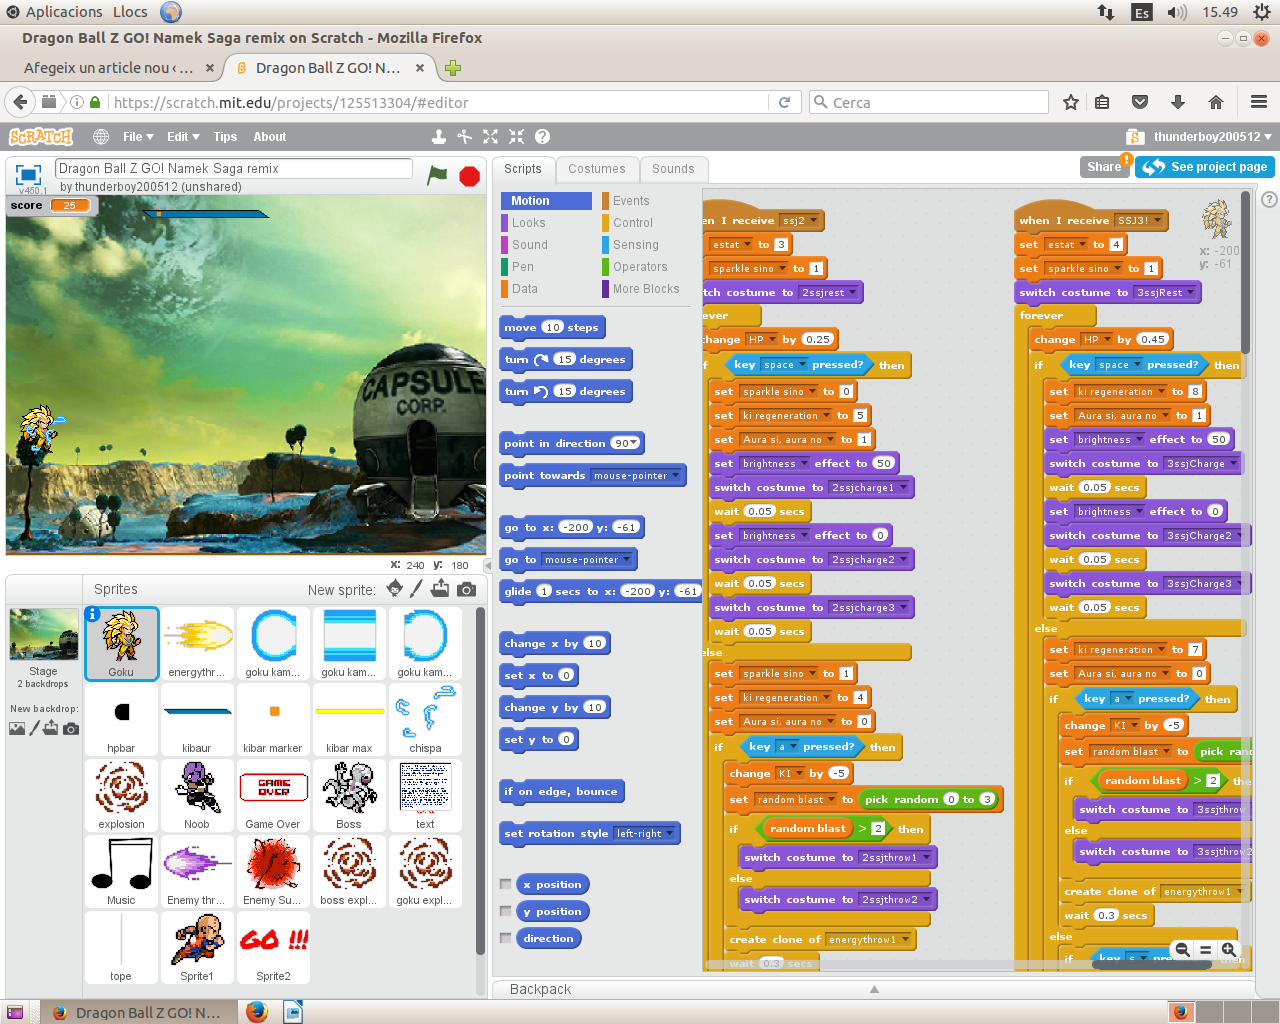
Task: Click the See project page button
Action: pyautogui.click(x=1206, y=167)
